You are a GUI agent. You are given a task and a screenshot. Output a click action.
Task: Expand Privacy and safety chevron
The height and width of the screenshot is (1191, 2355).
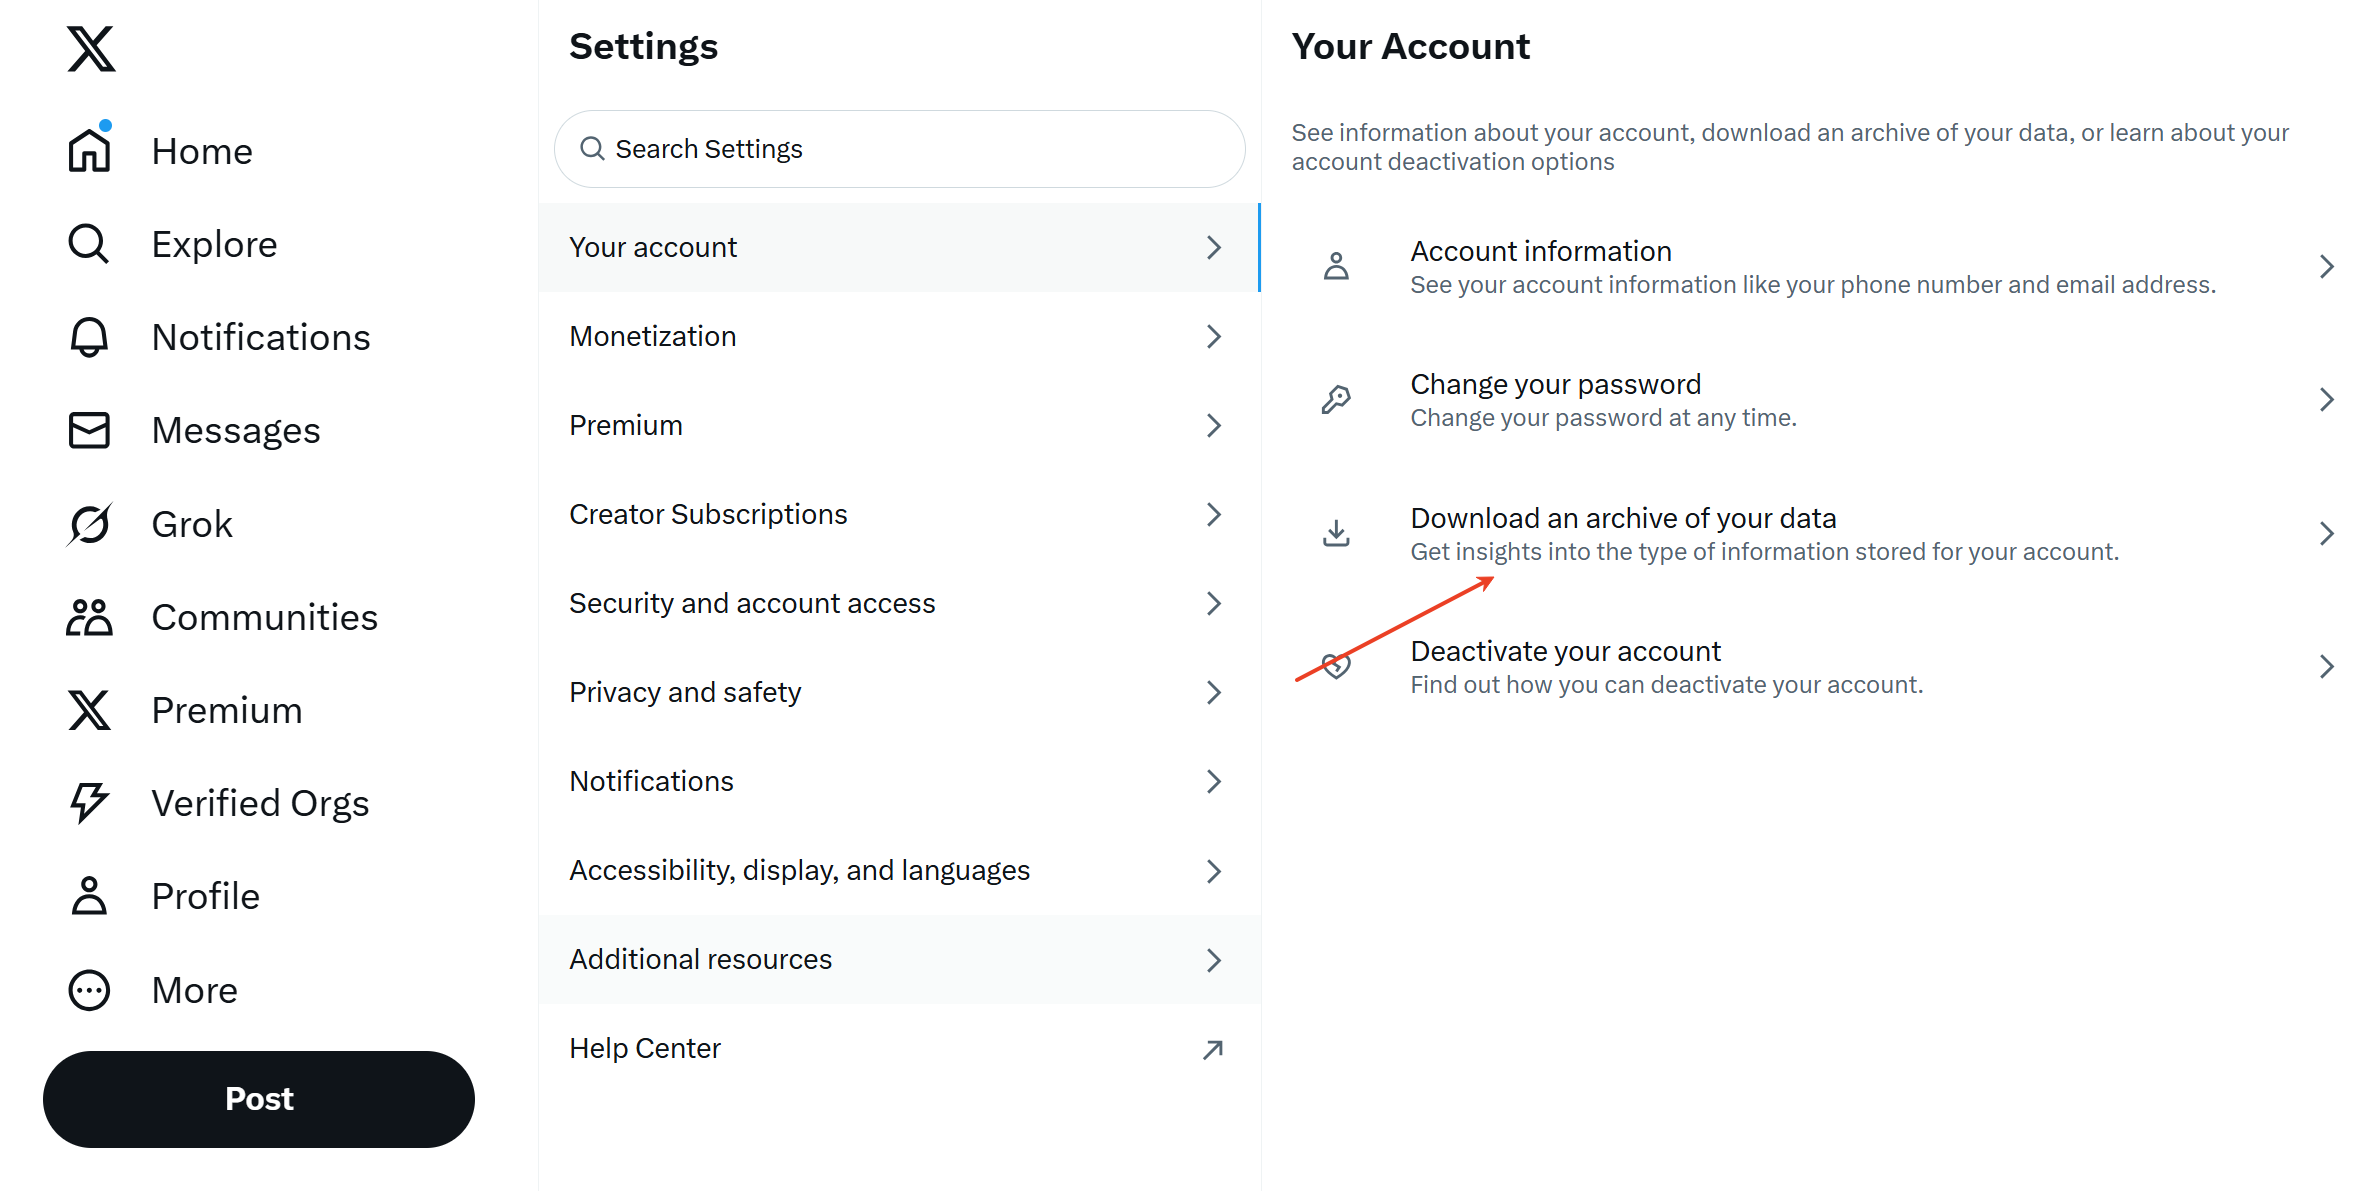click(1214, 692)
